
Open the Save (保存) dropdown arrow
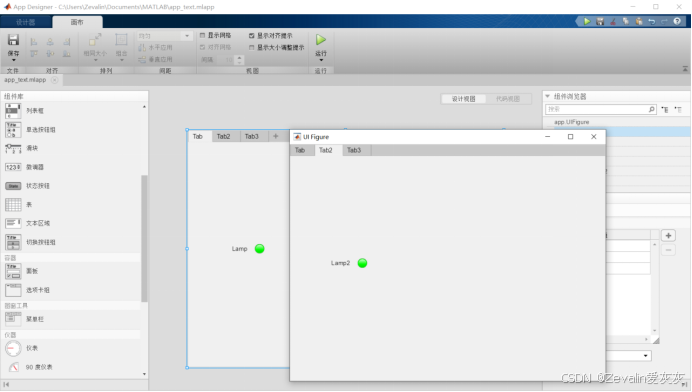tap(13, 60)
